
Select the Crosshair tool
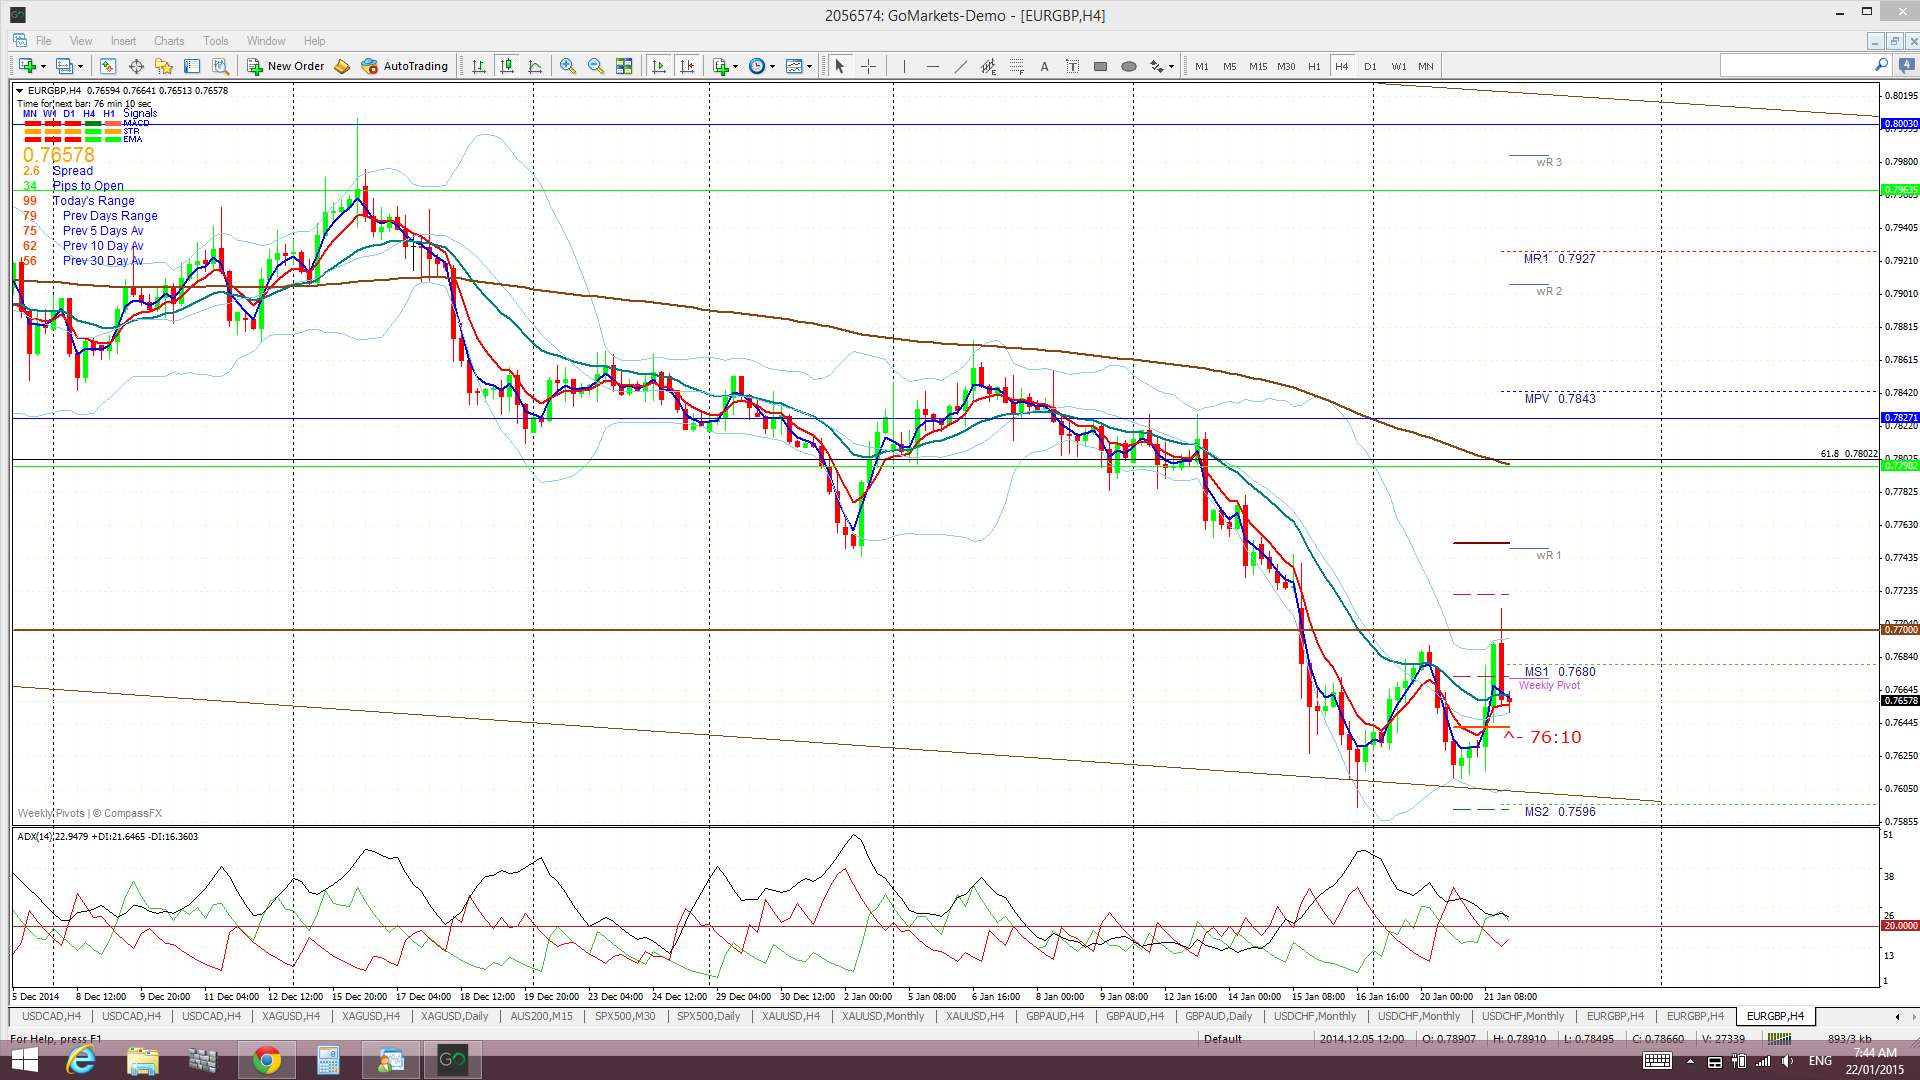click(868, 66)
